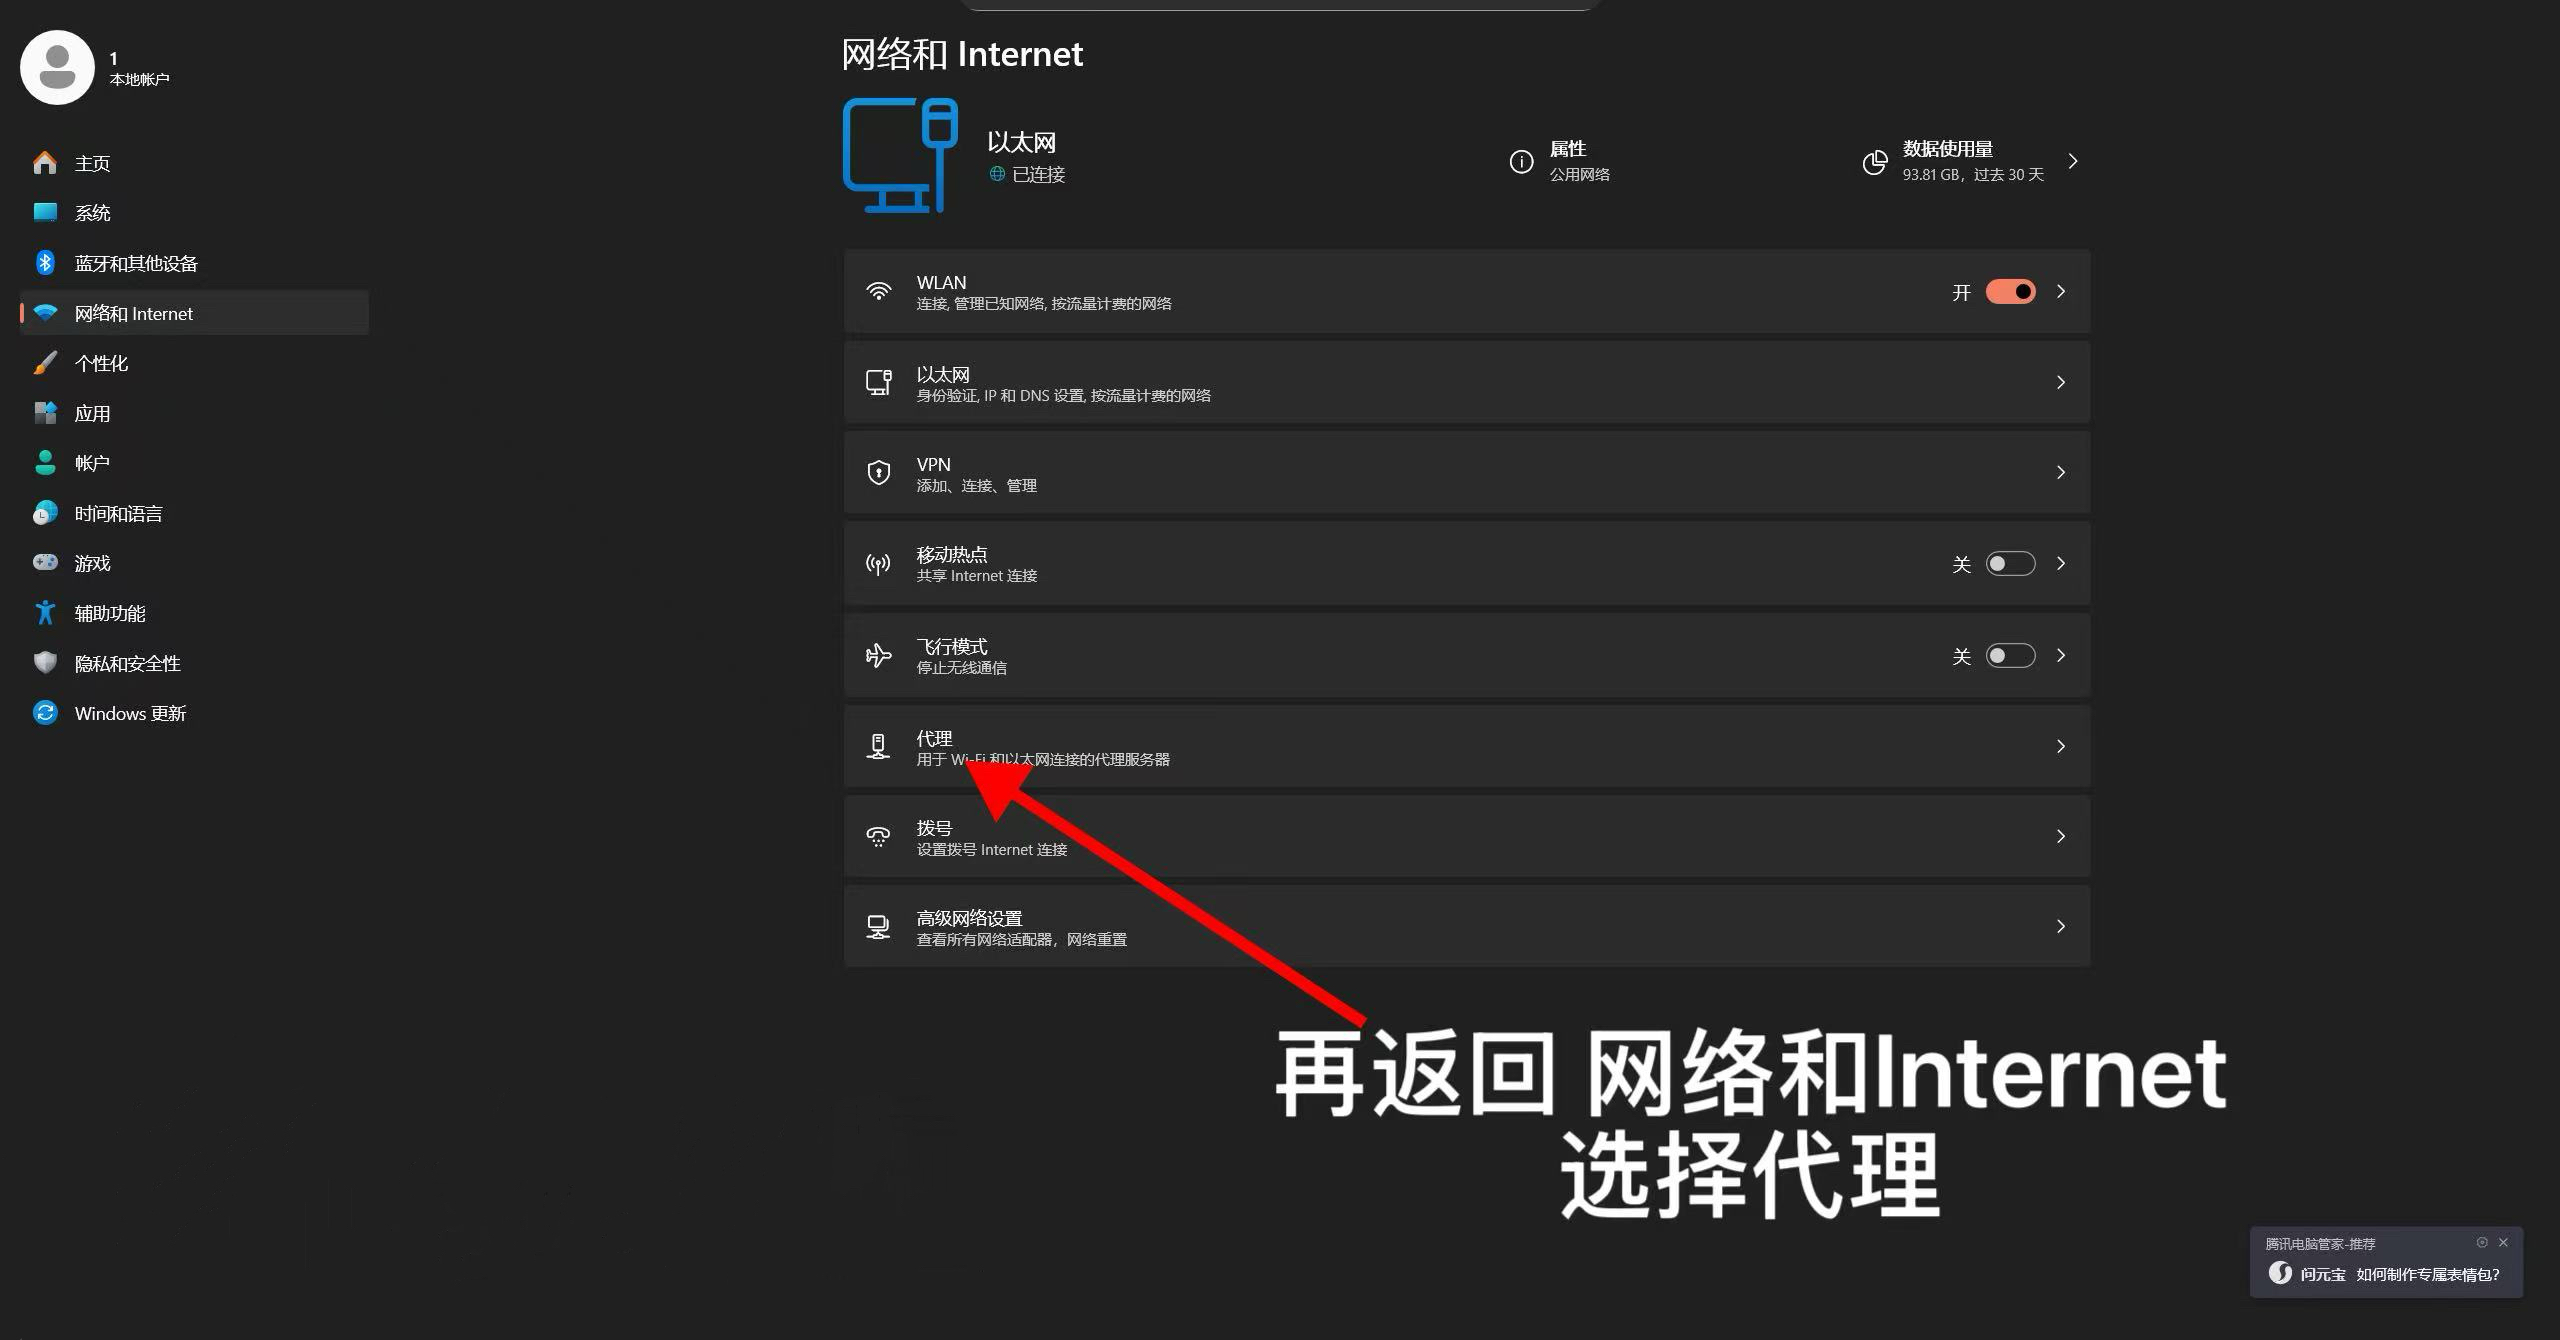Image resolution: width=2560 pixels, height=1340 pixels.
Task: Click the 飞行模式 airplane icon
Action: [x=878, y=655]
